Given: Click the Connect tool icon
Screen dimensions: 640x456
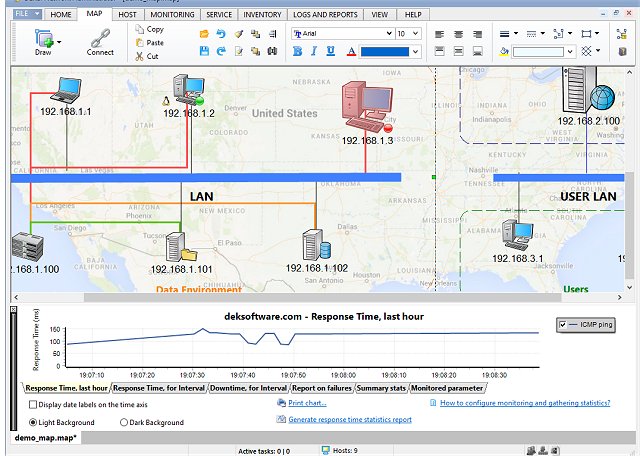Looking at the screenshot, I should pos(100,40).
